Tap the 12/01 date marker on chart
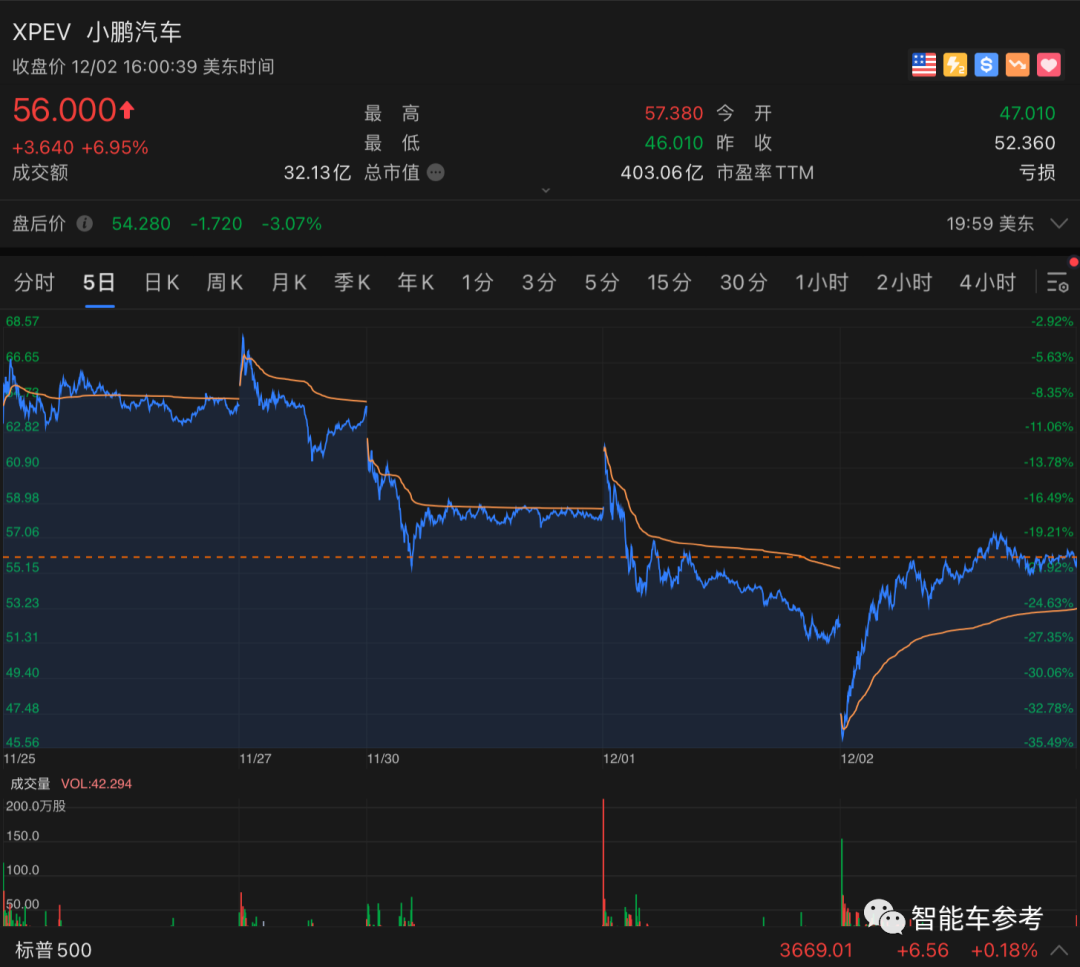Image resolution: width=1080 pixels, height=967 pixels. tap(619, 758)
